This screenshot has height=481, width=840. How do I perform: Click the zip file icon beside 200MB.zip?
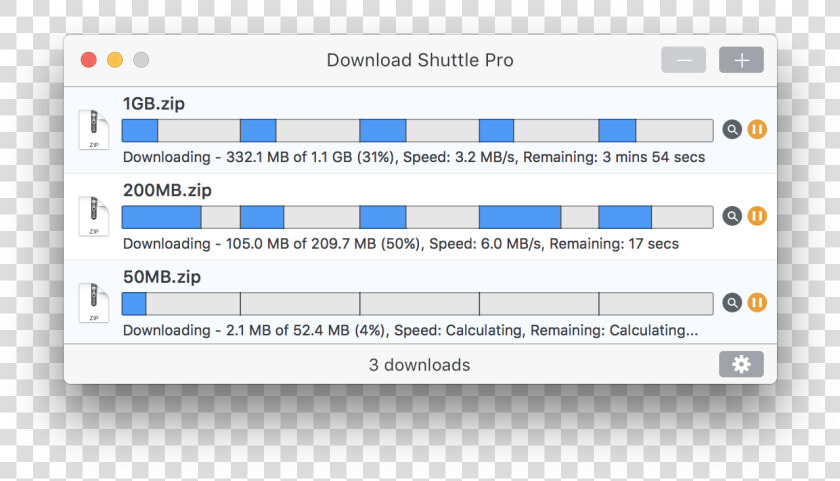pyautogui.click(x=94, y=216)
